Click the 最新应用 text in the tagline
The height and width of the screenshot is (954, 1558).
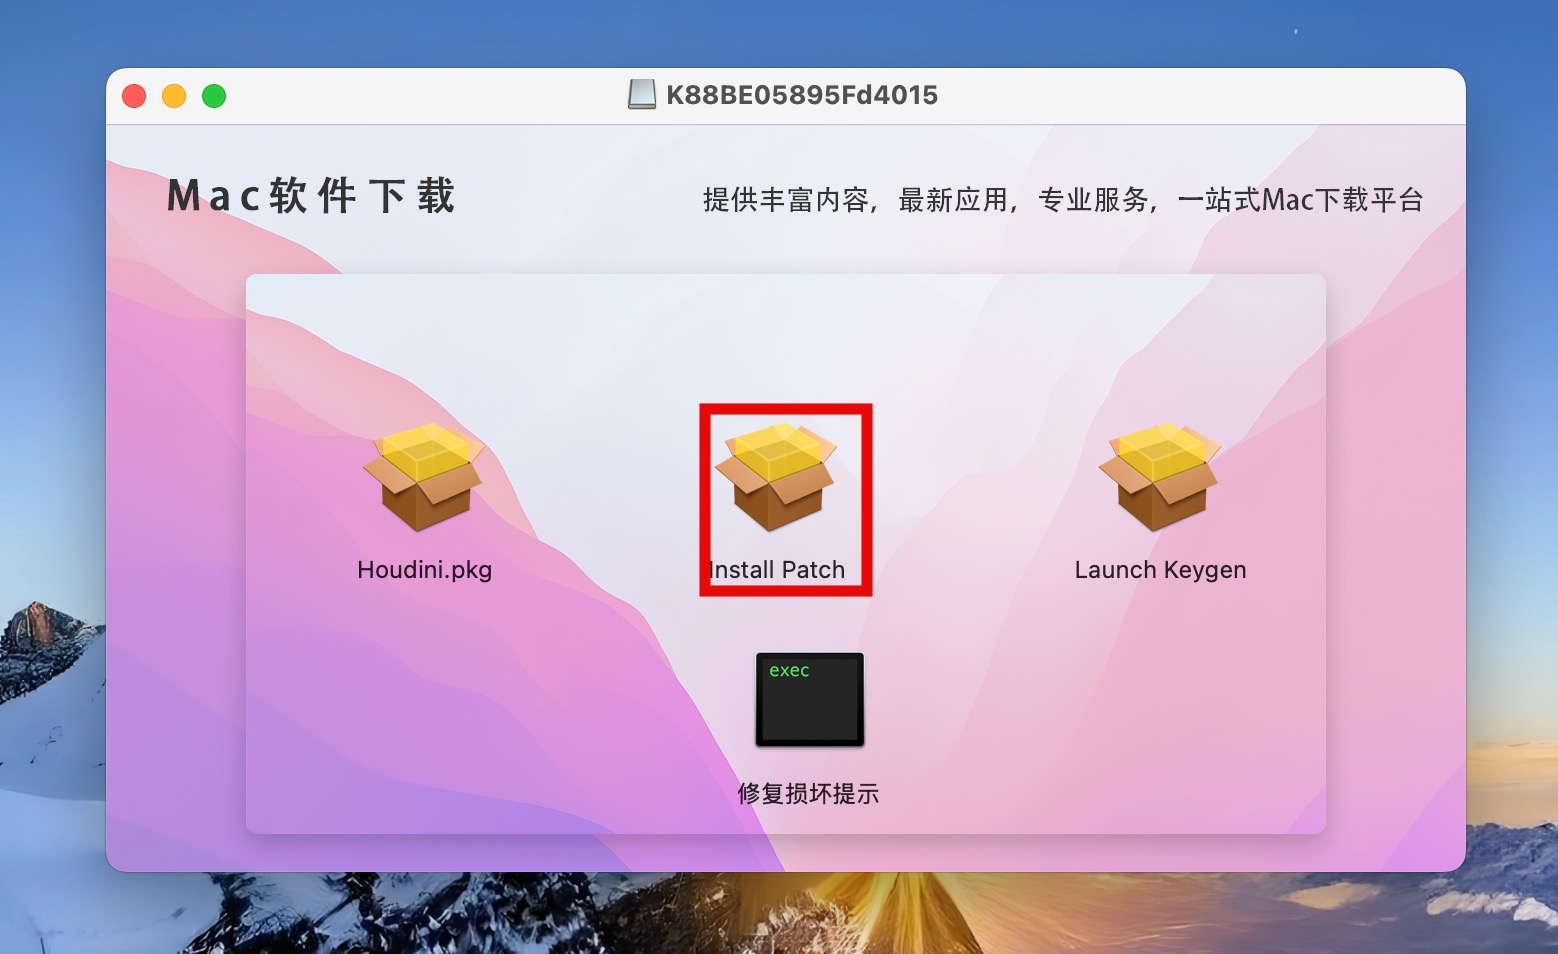click(x=953, y=200)
